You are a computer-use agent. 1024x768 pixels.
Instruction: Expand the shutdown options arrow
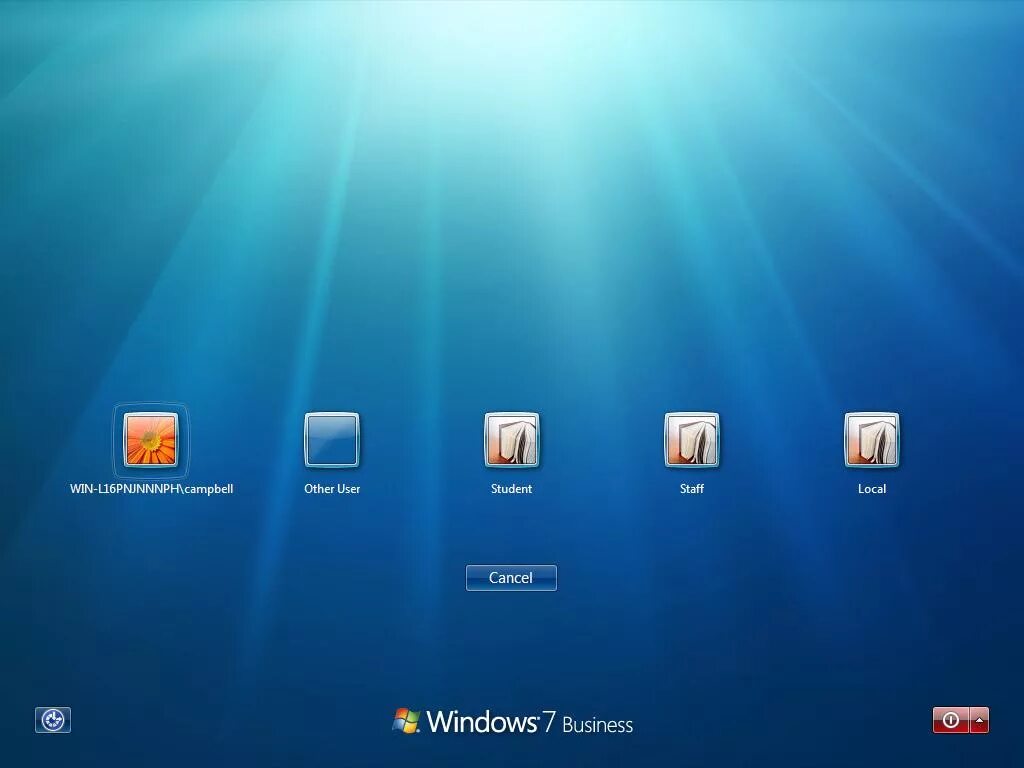click(980, 720)
